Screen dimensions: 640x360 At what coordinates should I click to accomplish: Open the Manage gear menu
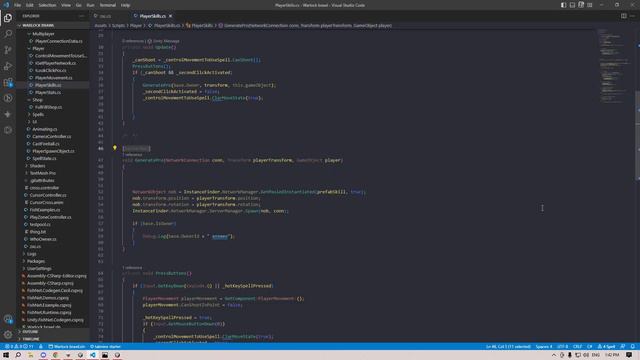8,335
